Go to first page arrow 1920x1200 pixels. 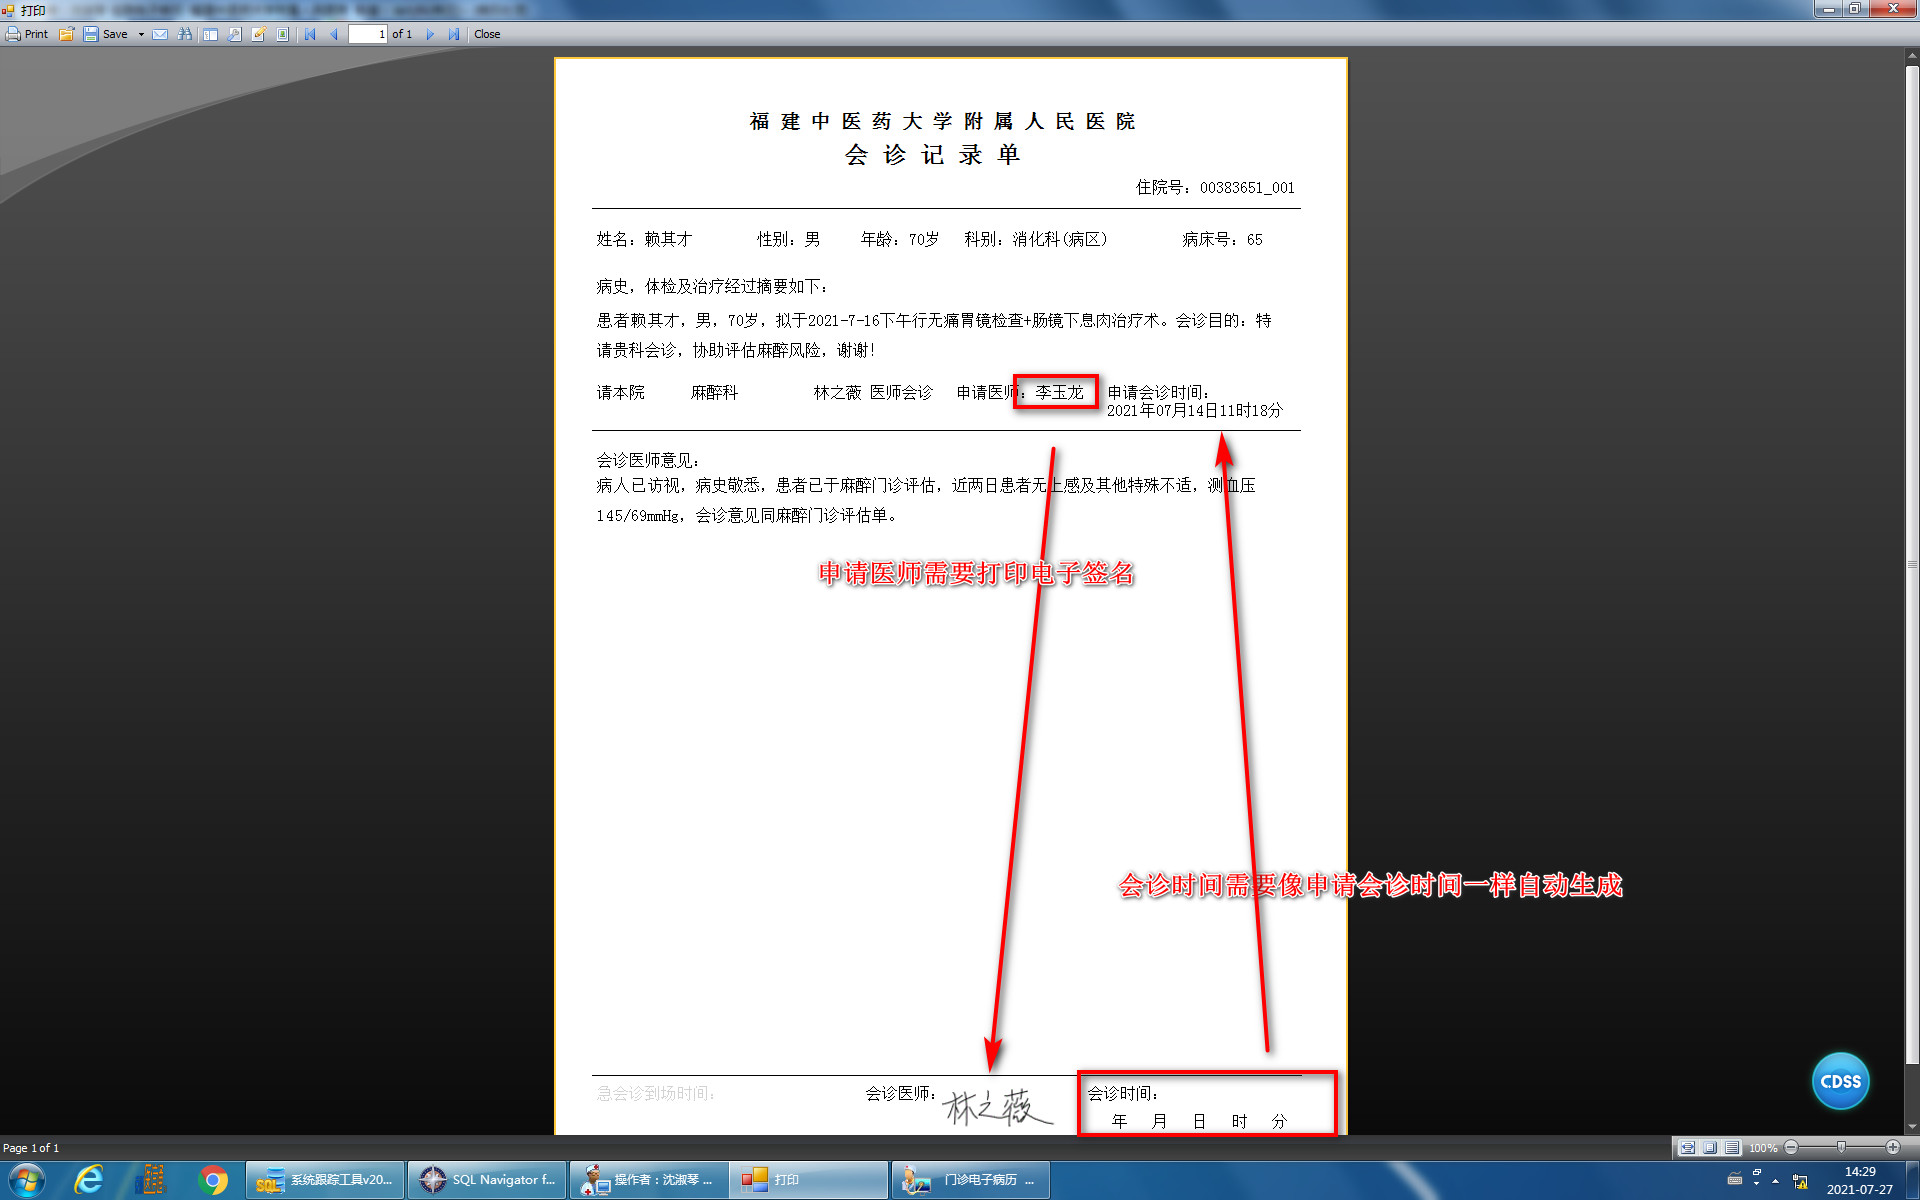(310, 34)
